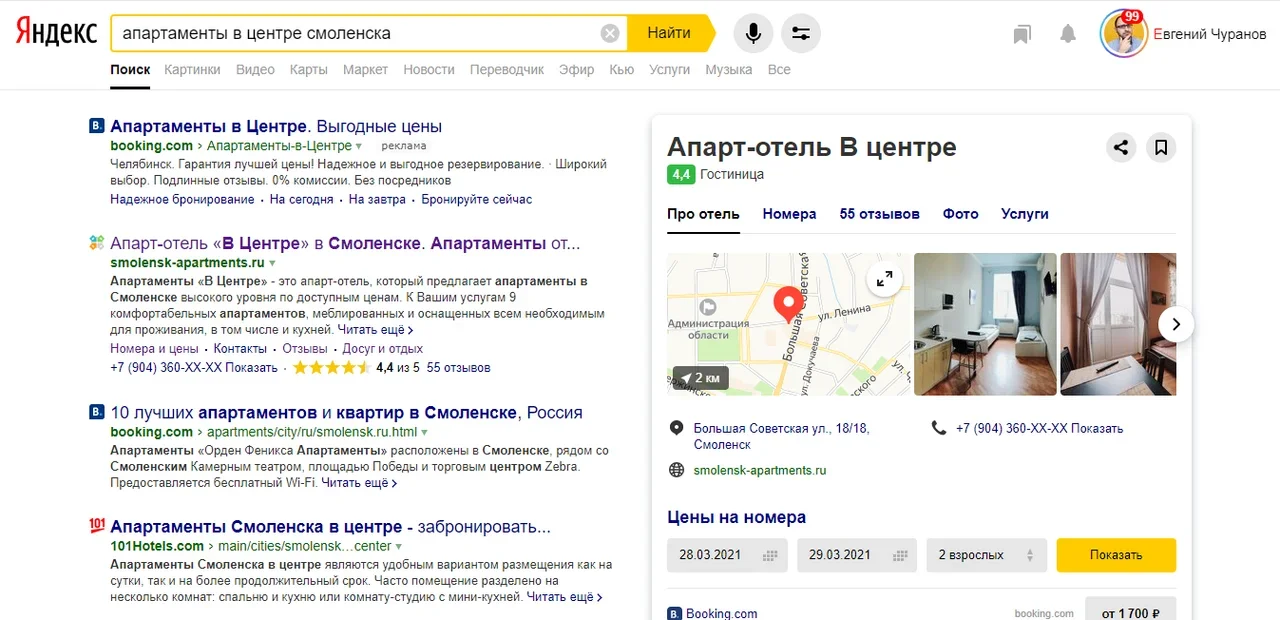Click the smolensk-apartments.ru result favicon
Screen dimensions: 1280x620
pos(97,243)
